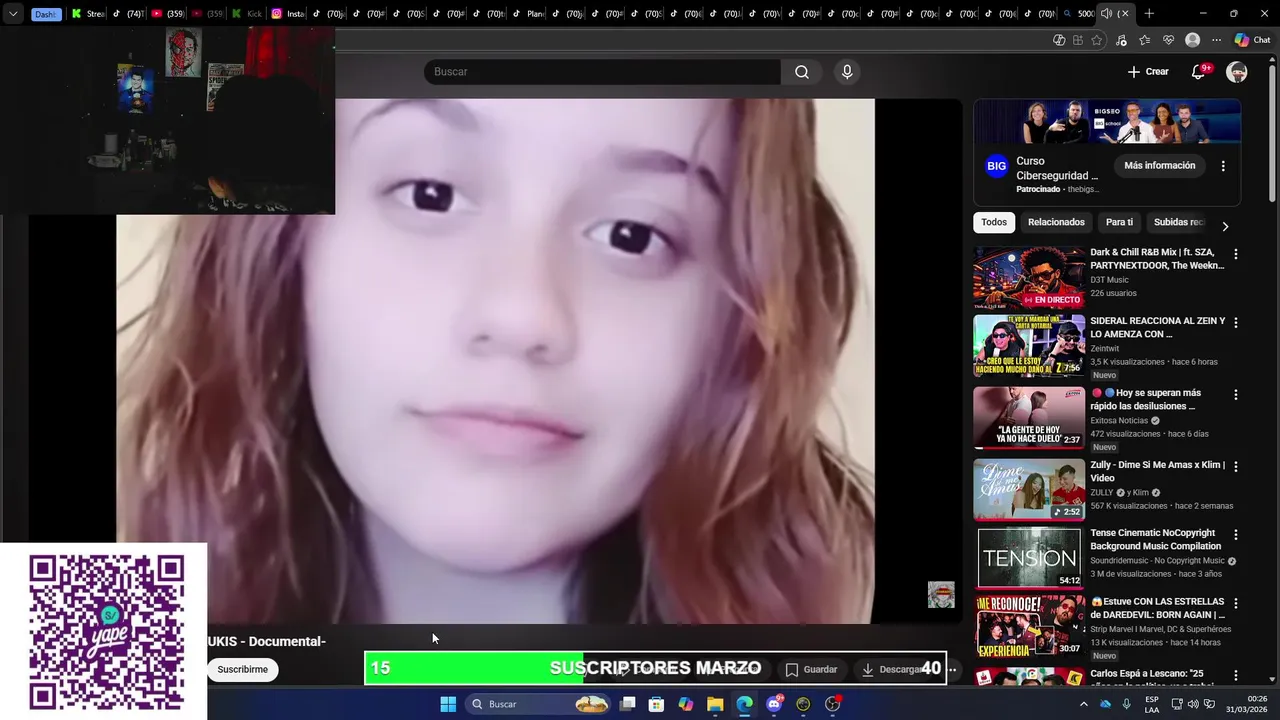The height and width of the screenshot is (720, 1280).
Task: Open Microsoft Edge from the taskbar
Action: pyautogui.click(x=744, y=704)
